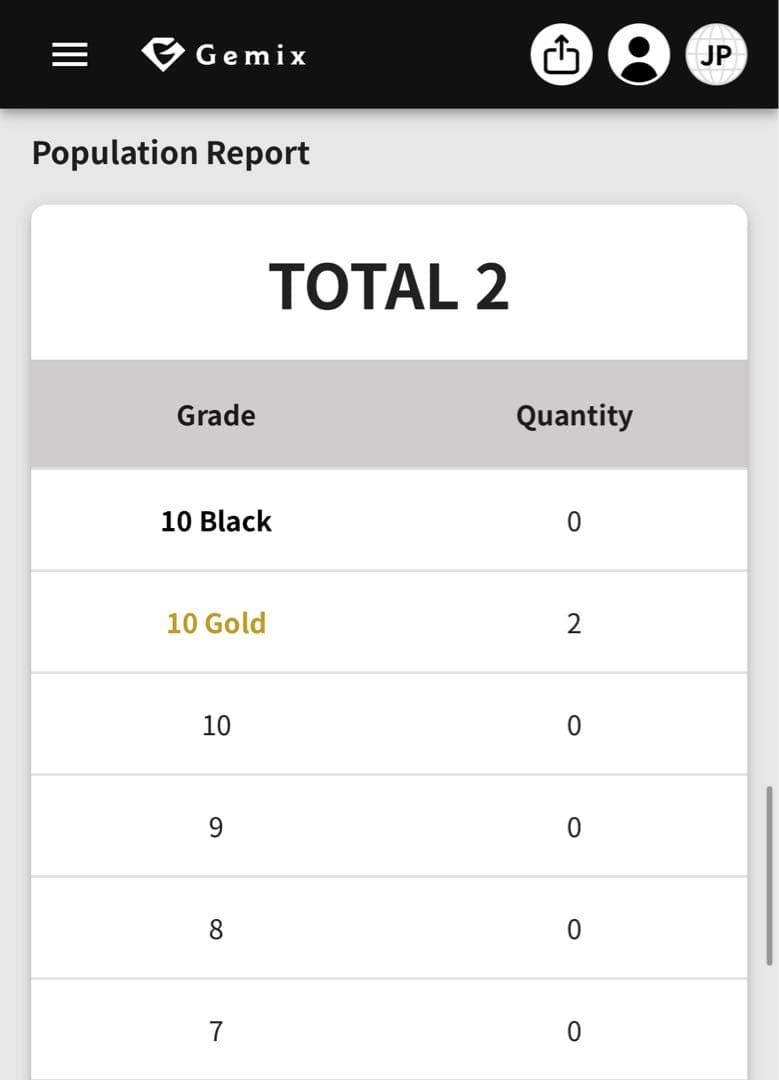779x1080 pixels.
Task: Click the Population Report heading
Action: (171, 153)
